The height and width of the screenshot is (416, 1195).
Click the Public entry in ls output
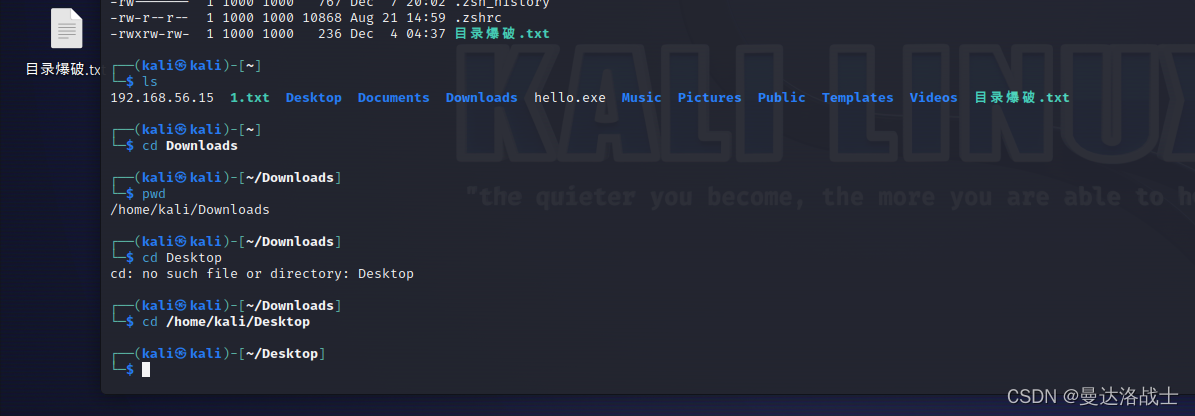[x=782, y=98]
